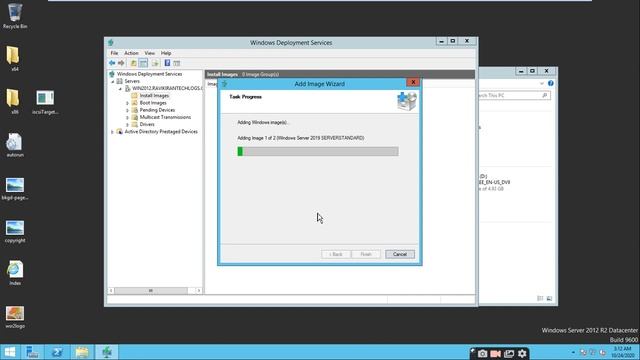Select the bkgd-page image file on desktop

15,188
